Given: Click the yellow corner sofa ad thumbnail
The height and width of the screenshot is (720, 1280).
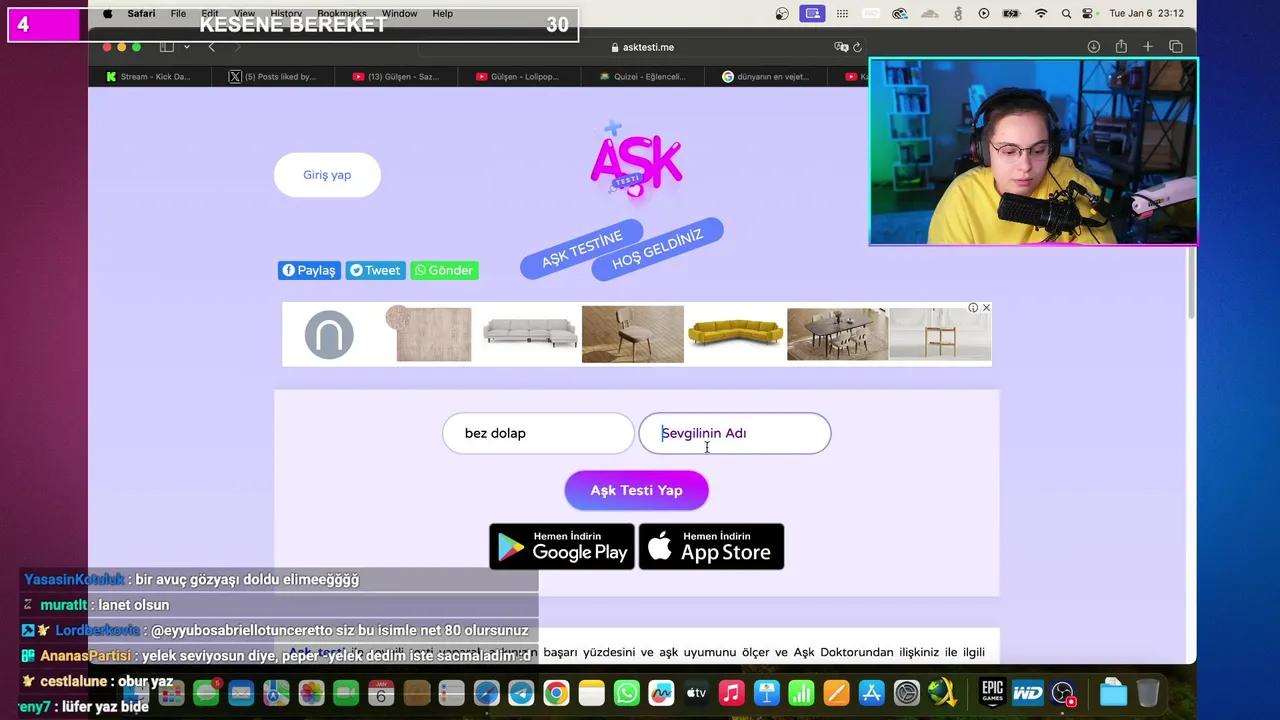Looking at the screenshot, I should point(735,334).
